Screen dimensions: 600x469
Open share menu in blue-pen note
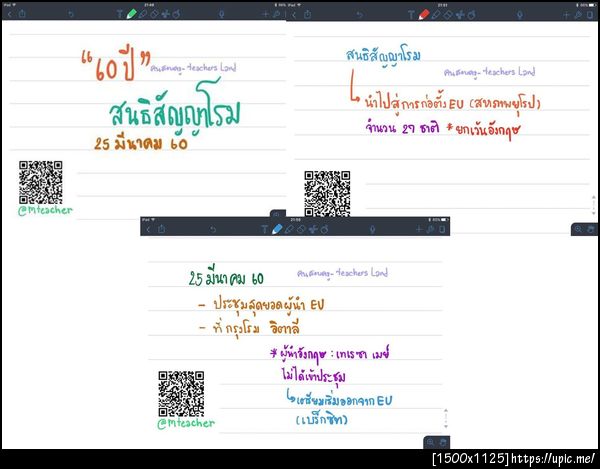coord(161,229)
